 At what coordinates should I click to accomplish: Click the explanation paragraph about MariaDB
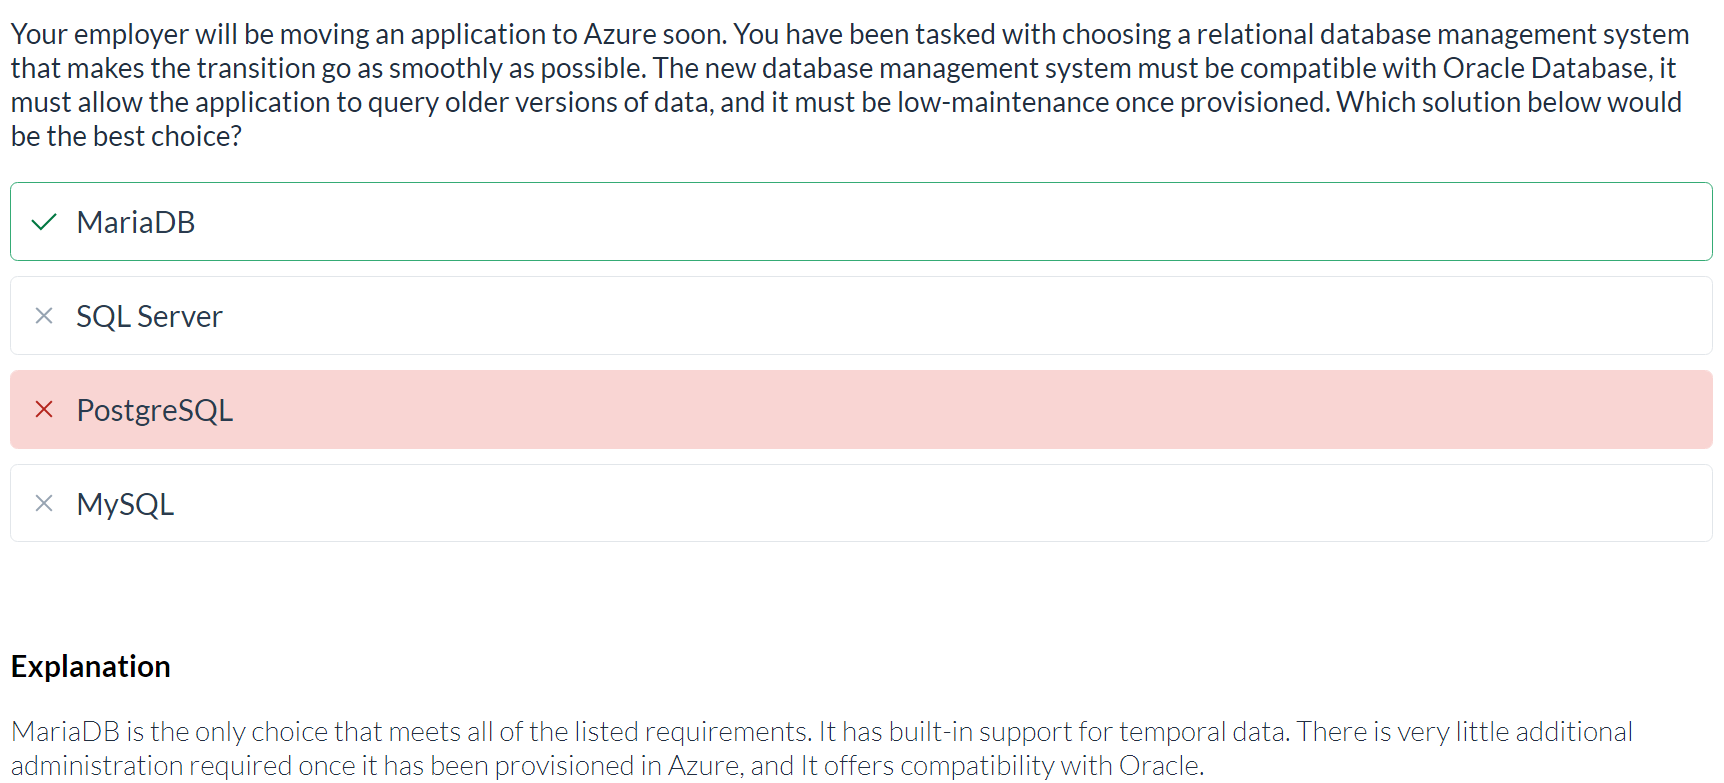(821, 748)
